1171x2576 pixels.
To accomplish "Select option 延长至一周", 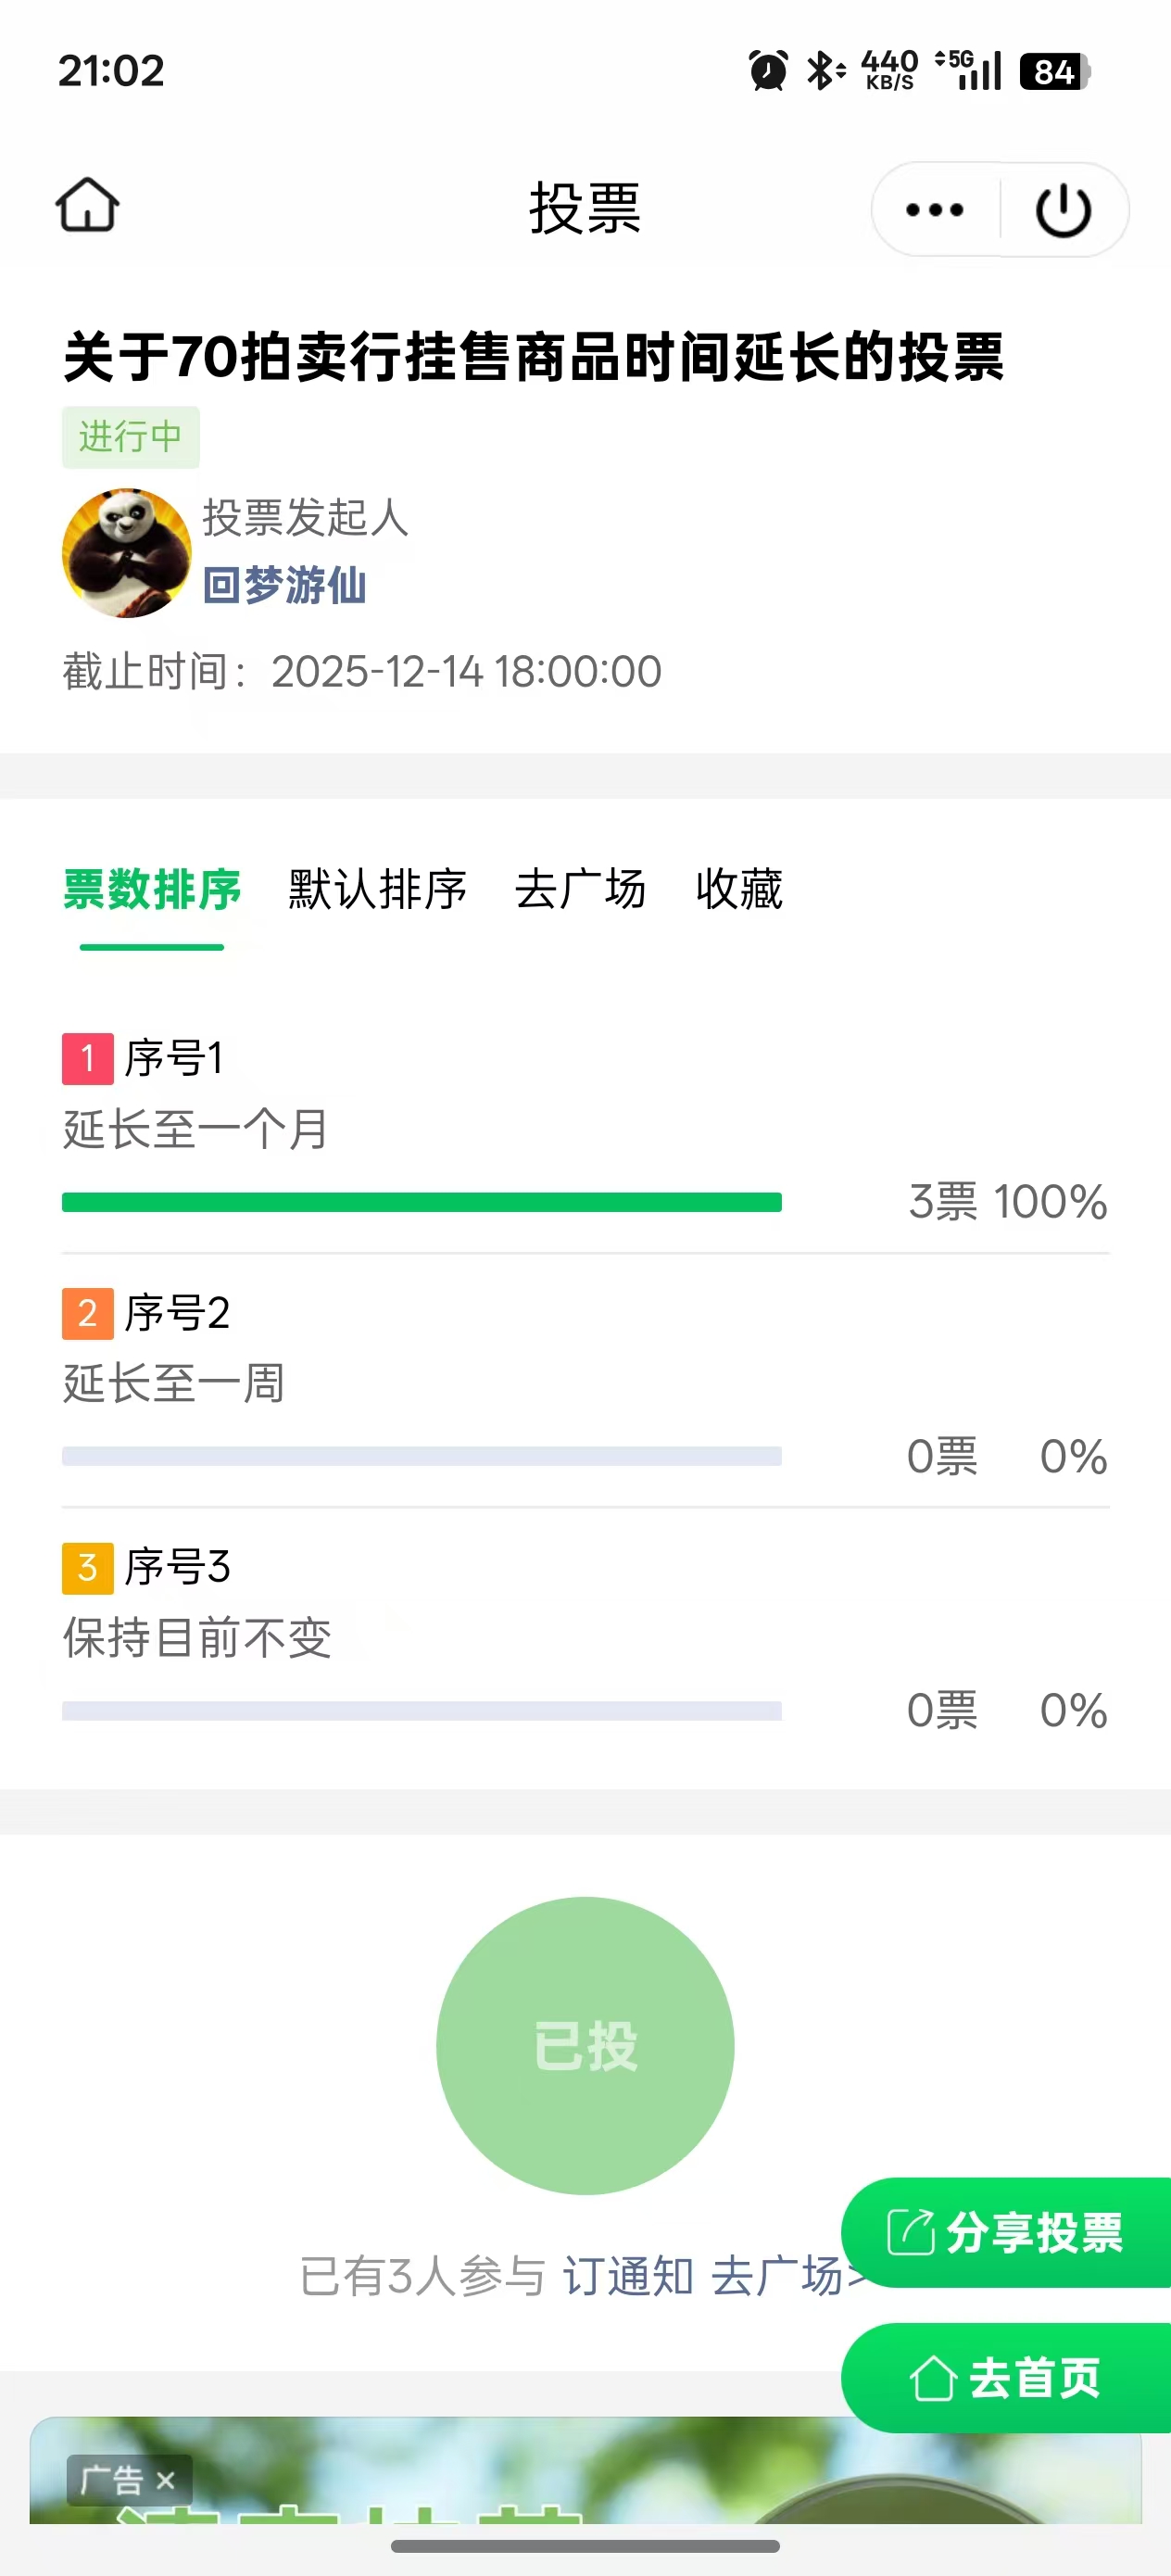I will [x=174, y=1384].
